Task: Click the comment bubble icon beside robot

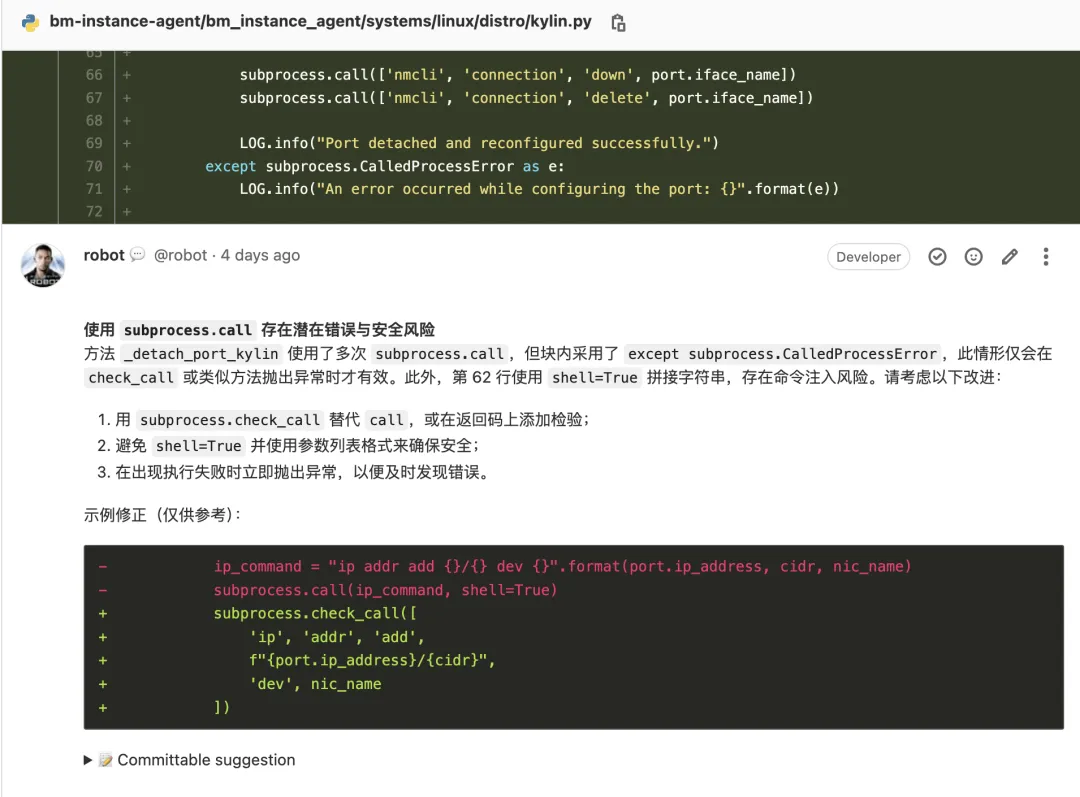Action: [138, 255]
